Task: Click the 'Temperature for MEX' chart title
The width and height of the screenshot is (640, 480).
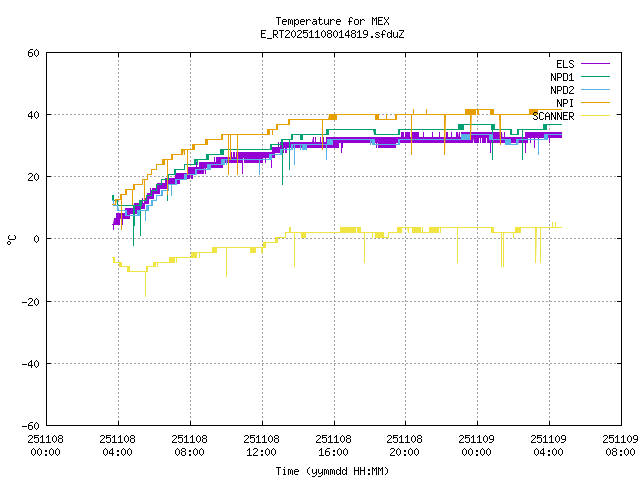Action: pyautogui.click(x=331, y=21)
